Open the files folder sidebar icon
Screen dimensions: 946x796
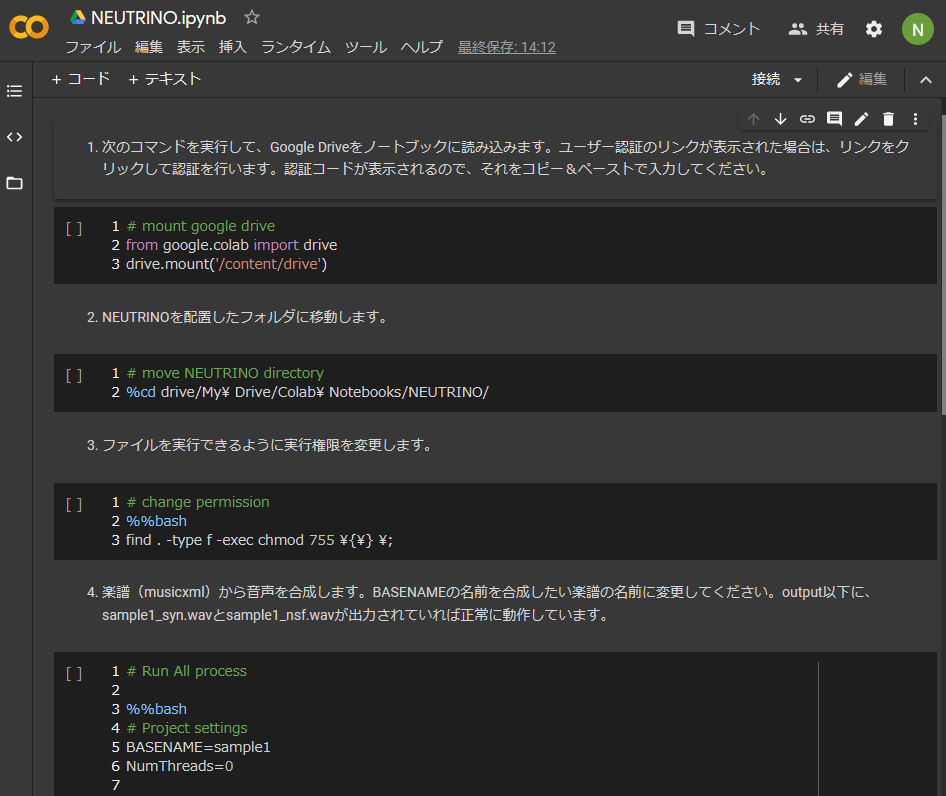point(14,183)
